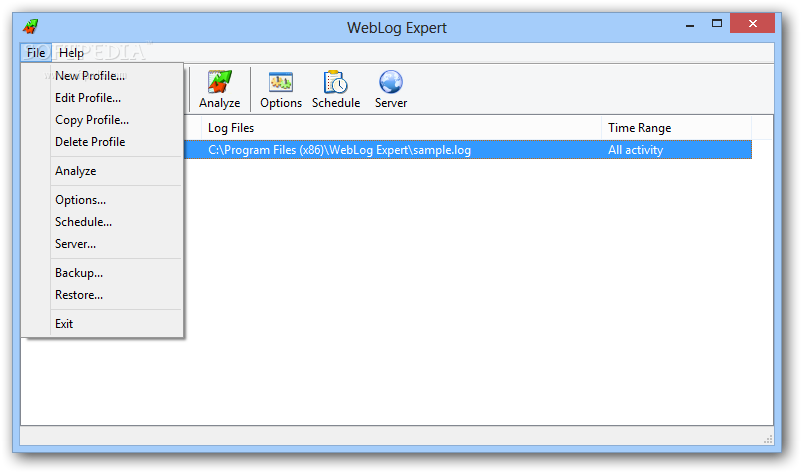Click the Analyze toolbar icon
This screenshot has width=802, height=473.
tap(219, 89)
